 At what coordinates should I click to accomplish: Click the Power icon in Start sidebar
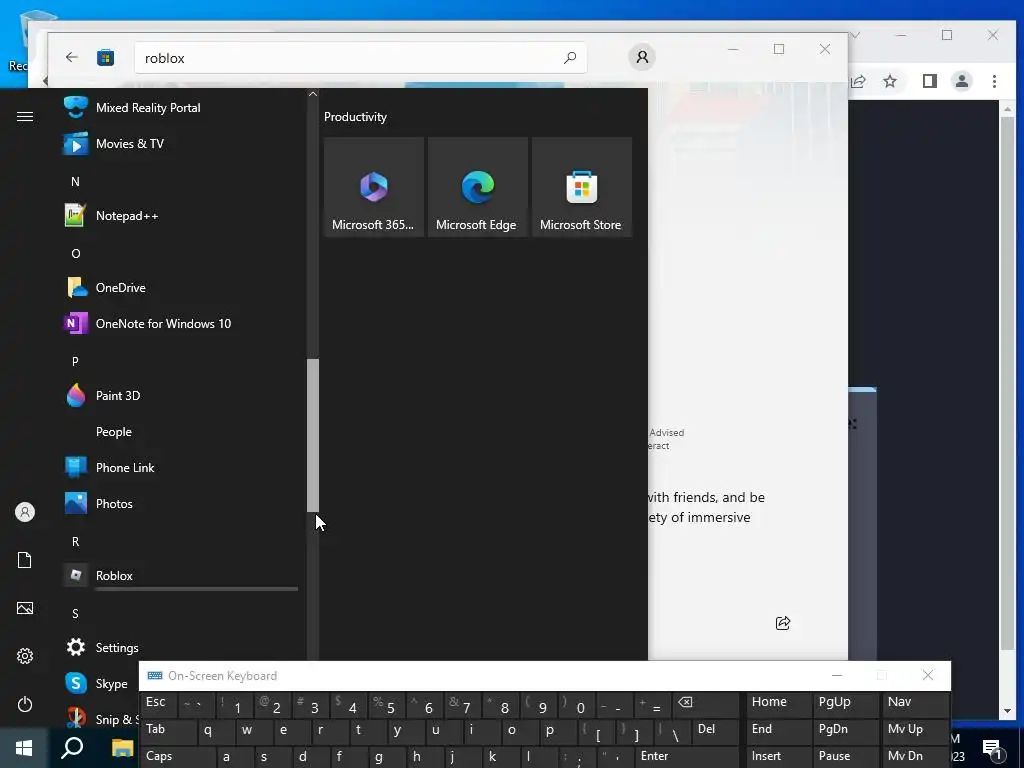[25, 704]
